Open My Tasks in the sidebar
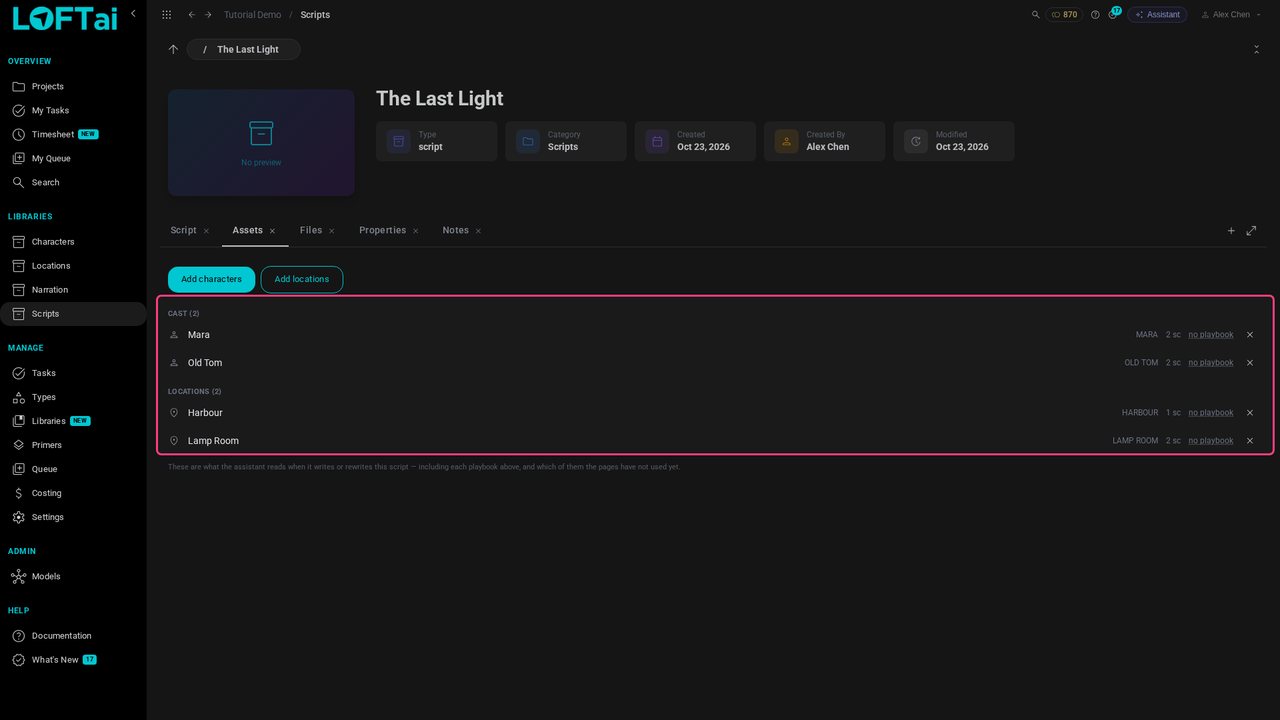This screenshot has height=720, width=1280. click(x=50, y=111)
